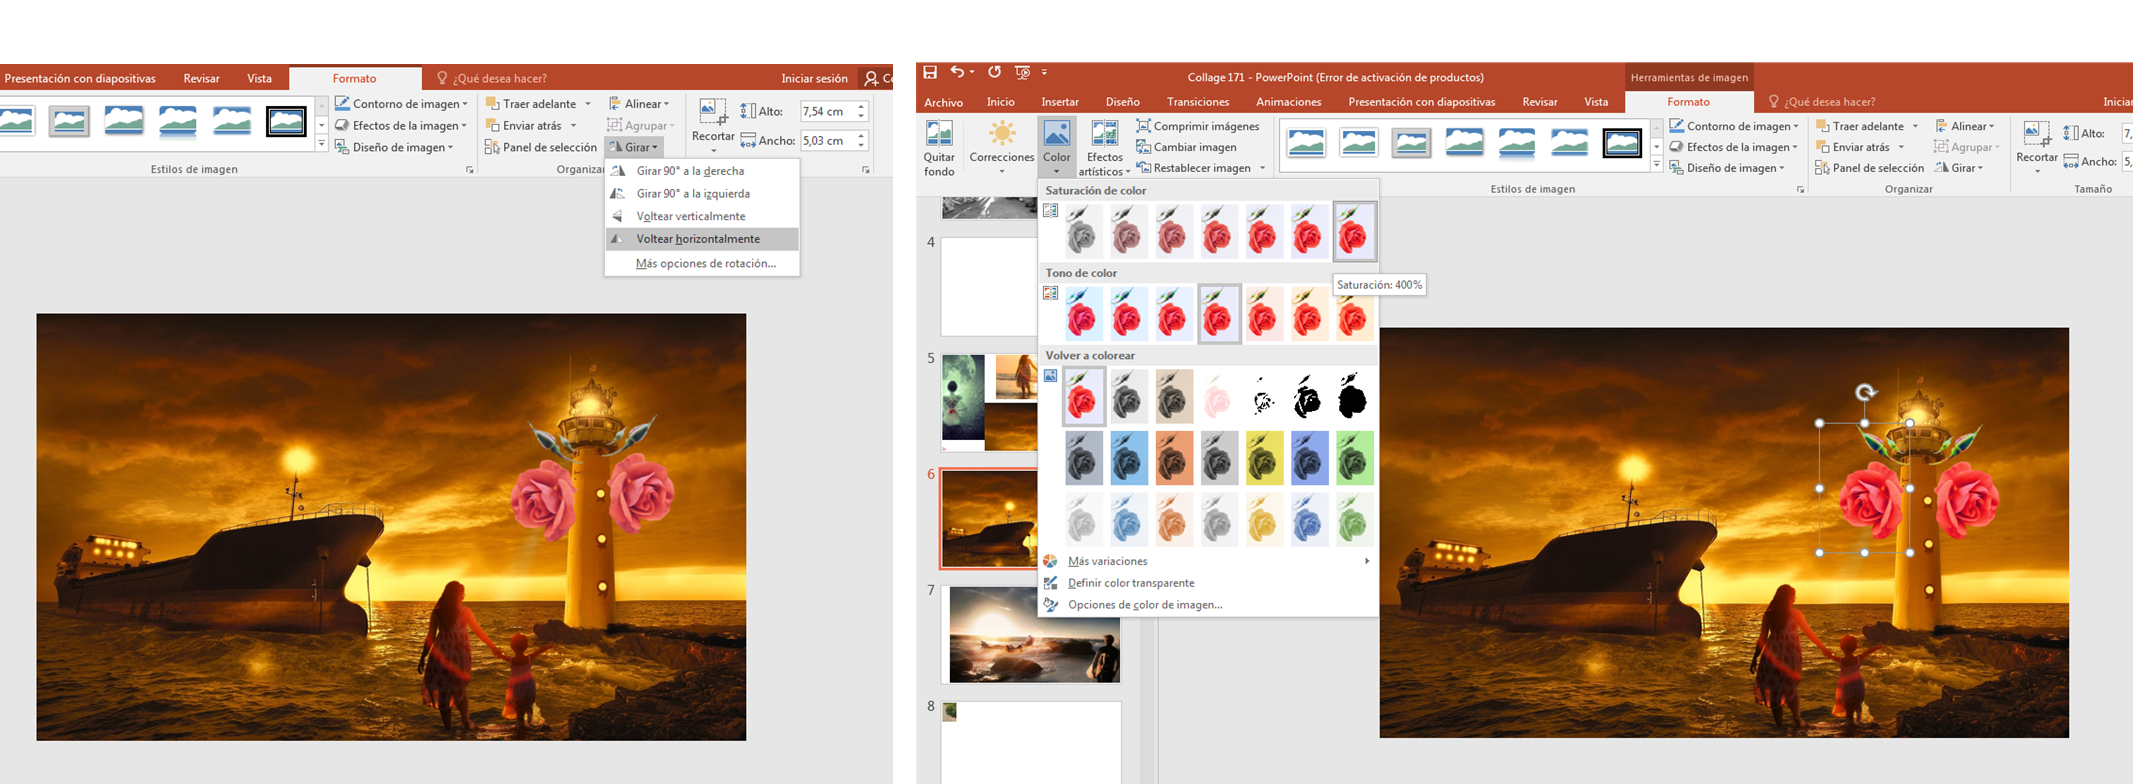Click Recortar in the left window
The width and height of the screenshot is (2133, 784).
click(713, 125)
